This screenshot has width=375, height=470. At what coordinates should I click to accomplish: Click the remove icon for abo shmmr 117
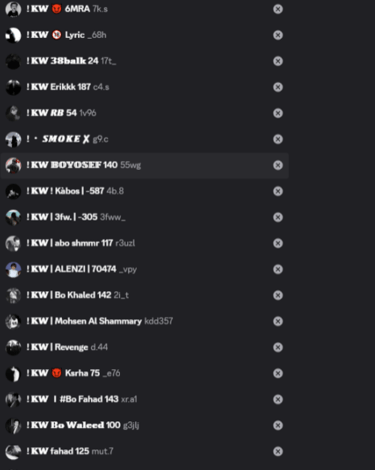coord(278,243)
